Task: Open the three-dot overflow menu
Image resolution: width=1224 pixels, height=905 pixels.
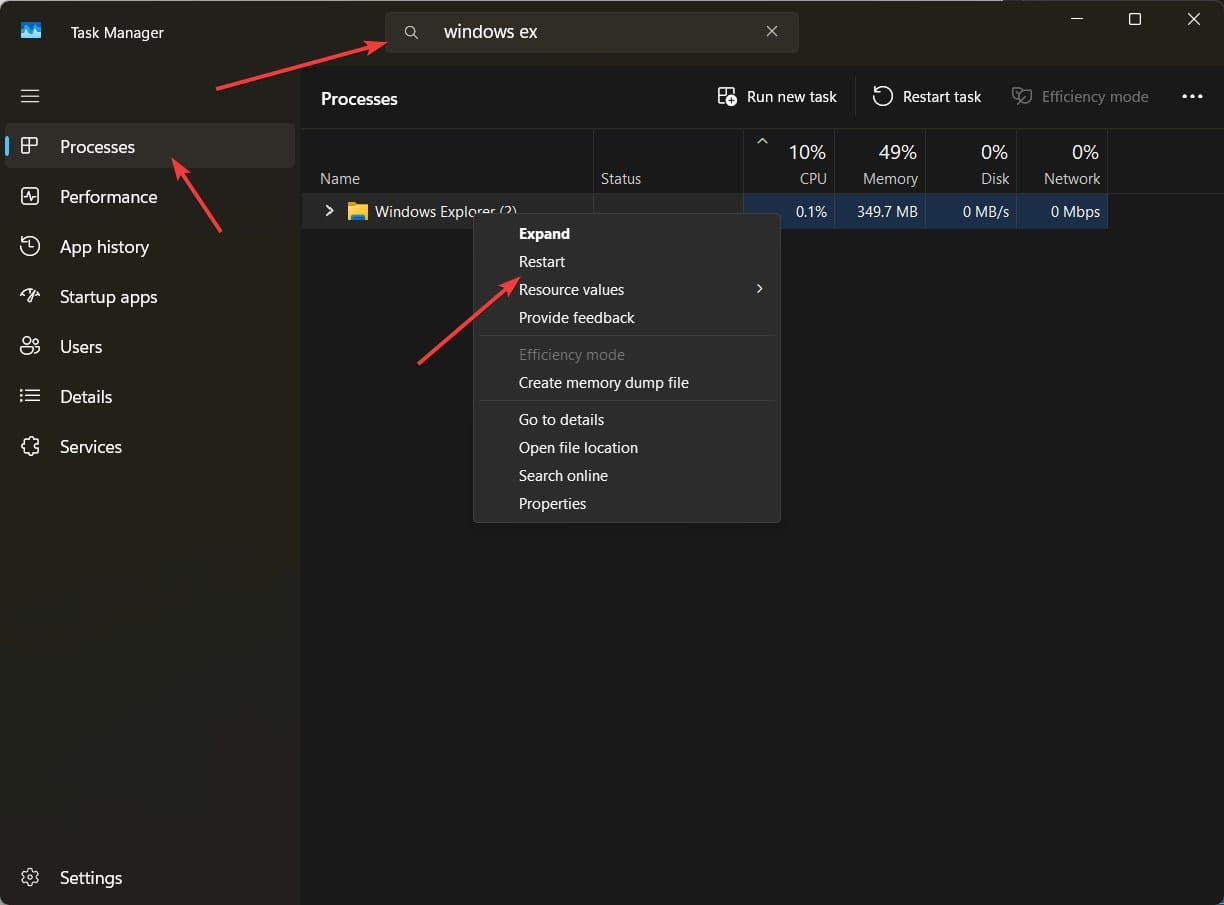Action: click(x=1192, y=96)
